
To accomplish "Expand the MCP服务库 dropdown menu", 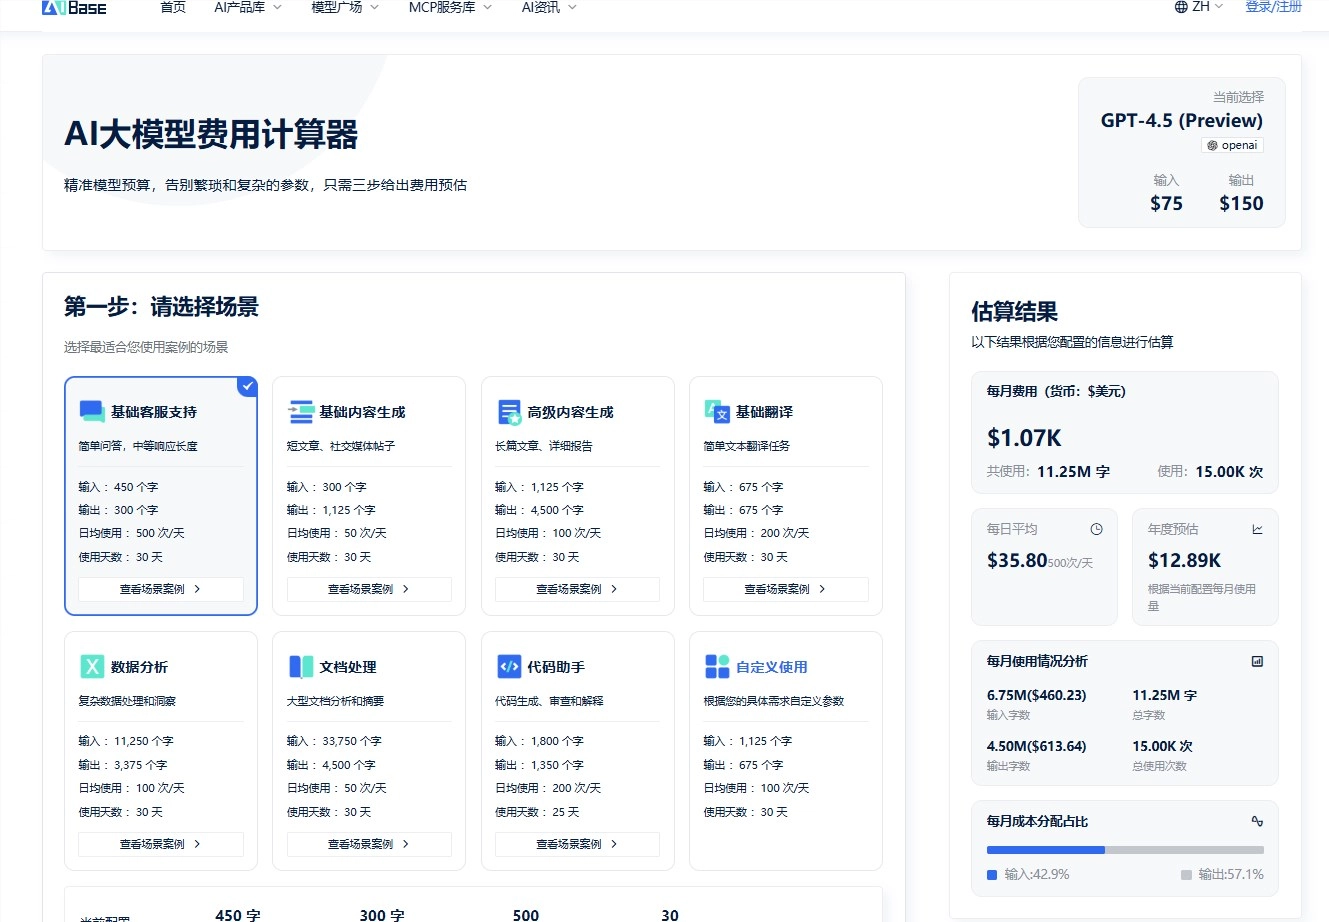I will coord(450,7).
